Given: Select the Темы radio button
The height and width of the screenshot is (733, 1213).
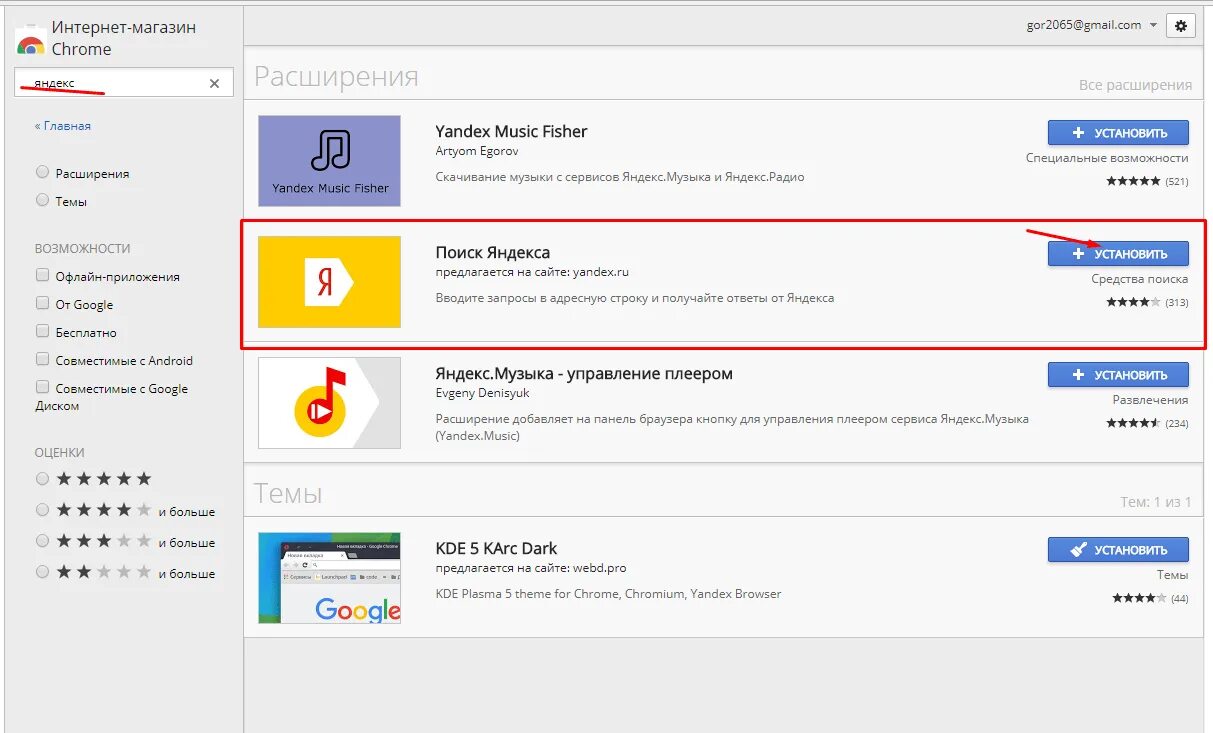Looking at the screenshot, I should pos(42,200).
